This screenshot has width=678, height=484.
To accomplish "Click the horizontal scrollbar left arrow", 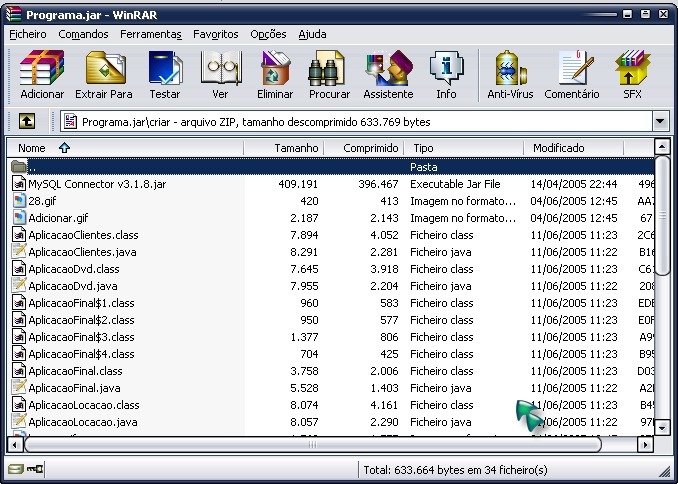I will pyautogui.click(x=15, y=444).
